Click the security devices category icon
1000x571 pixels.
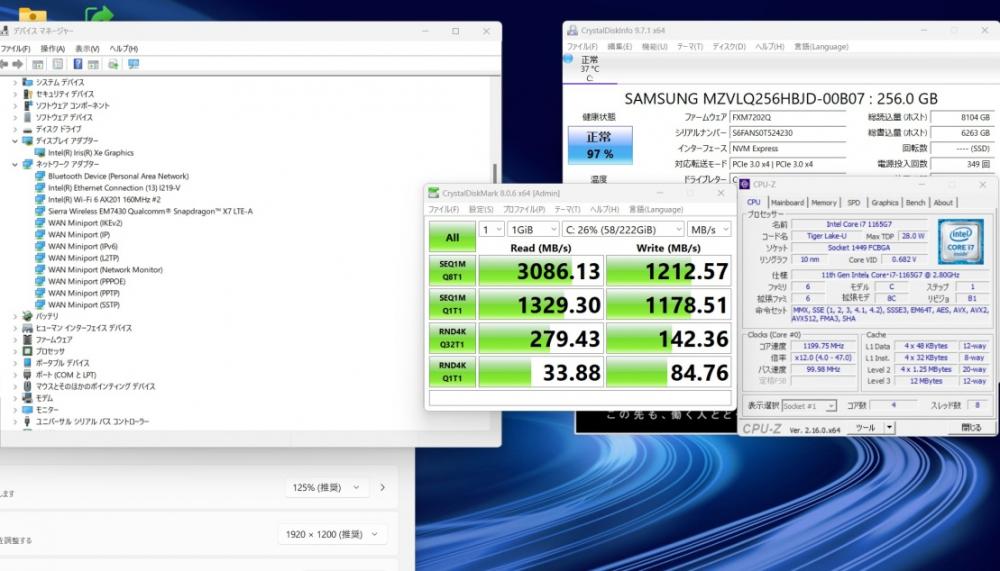pyautogui.click(x=27, y=94)
